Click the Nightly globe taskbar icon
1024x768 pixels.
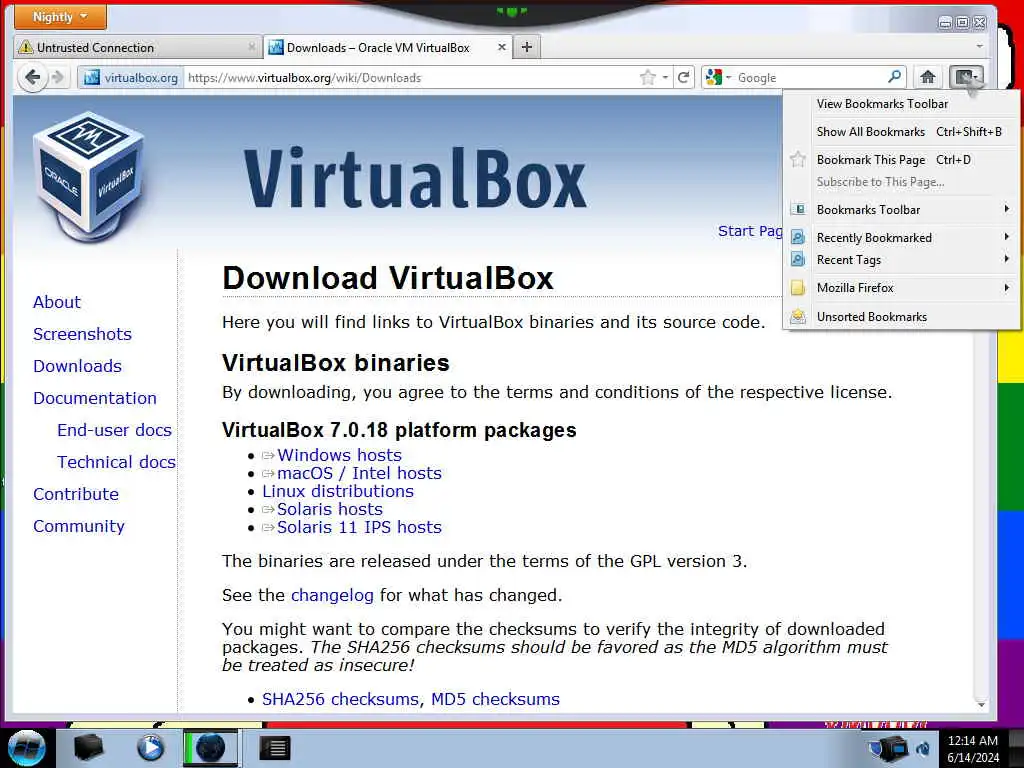pos(210,748)
